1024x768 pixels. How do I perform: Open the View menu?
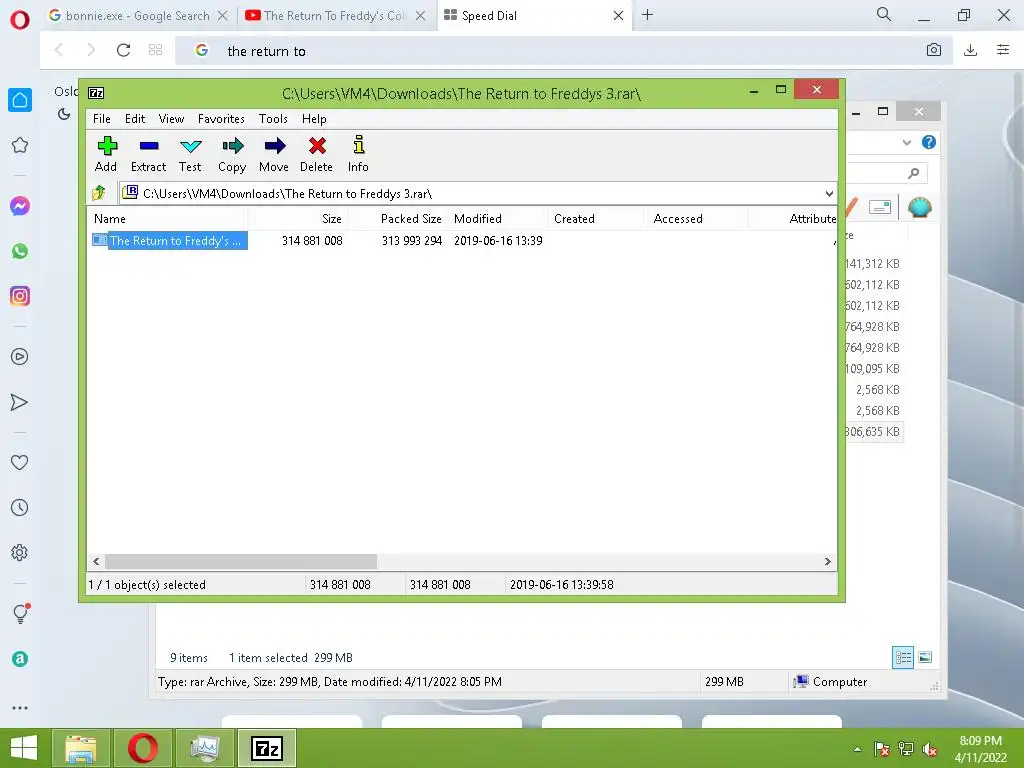(x=171, y=119)
